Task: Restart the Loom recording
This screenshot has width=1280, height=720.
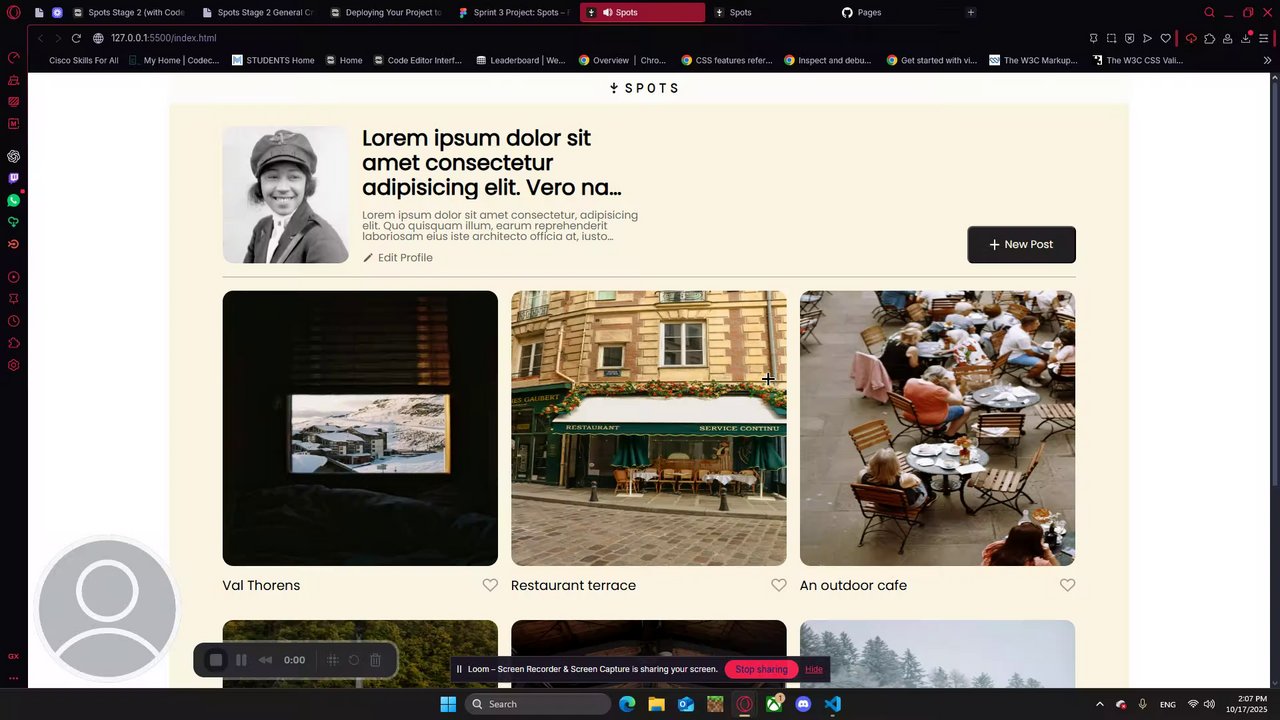Action: pos(354,660)
